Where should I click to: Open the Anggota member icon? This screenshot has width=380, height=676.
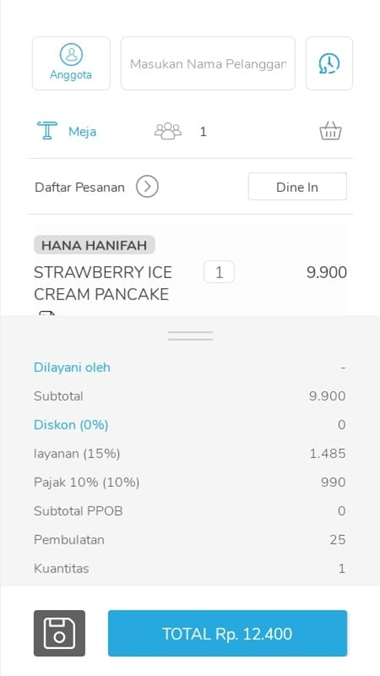click(71, 63)
